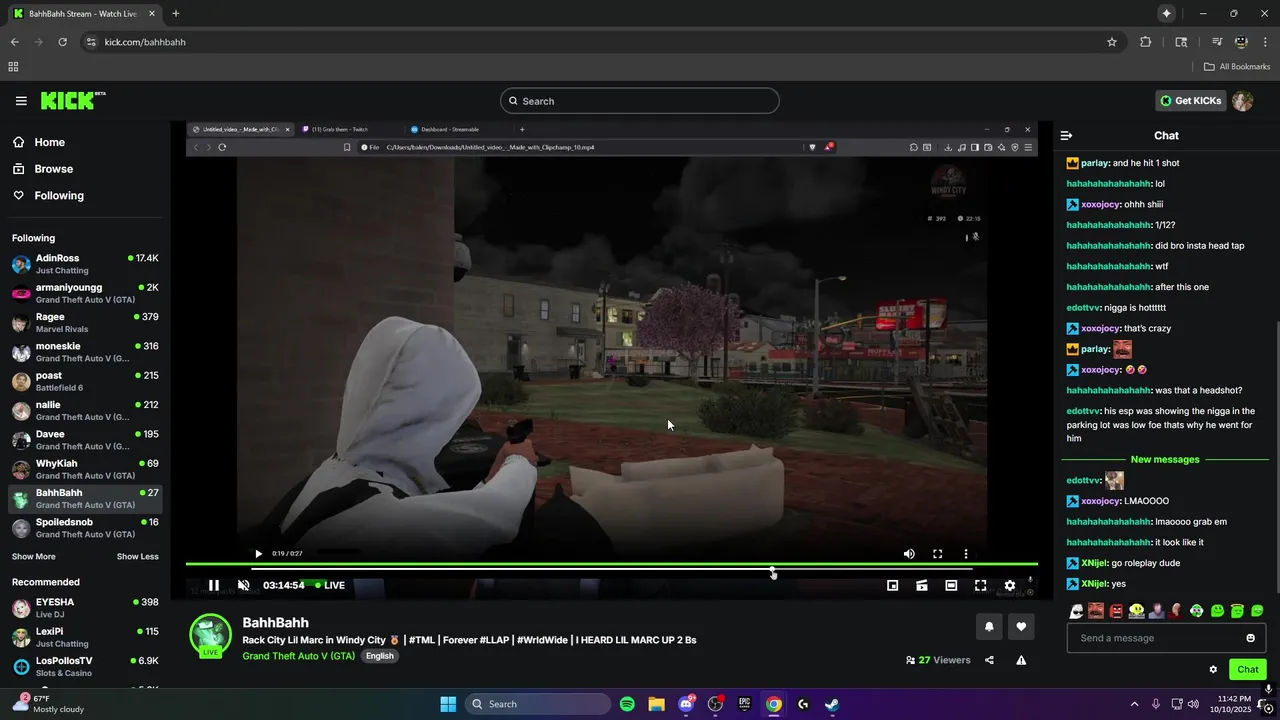The image size is (1280, 720).
Task: Open Following in the sidebar
Action: tap(49, 196)
